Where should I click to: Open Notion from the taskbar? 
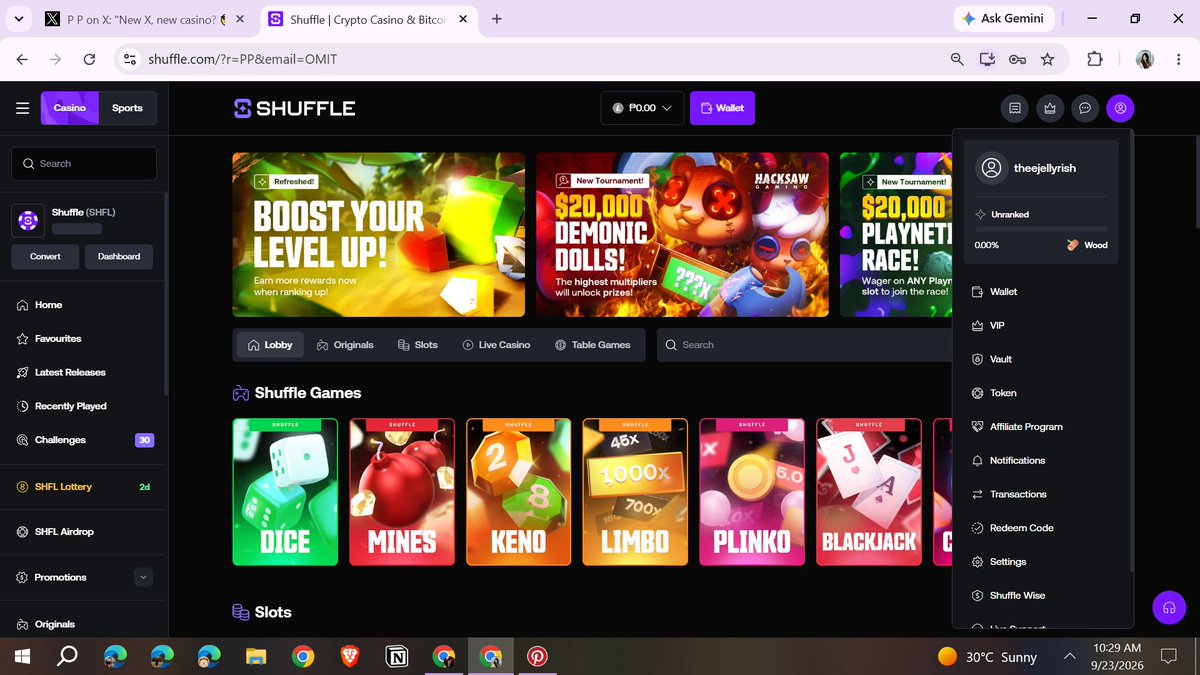[x=397, y=656]
